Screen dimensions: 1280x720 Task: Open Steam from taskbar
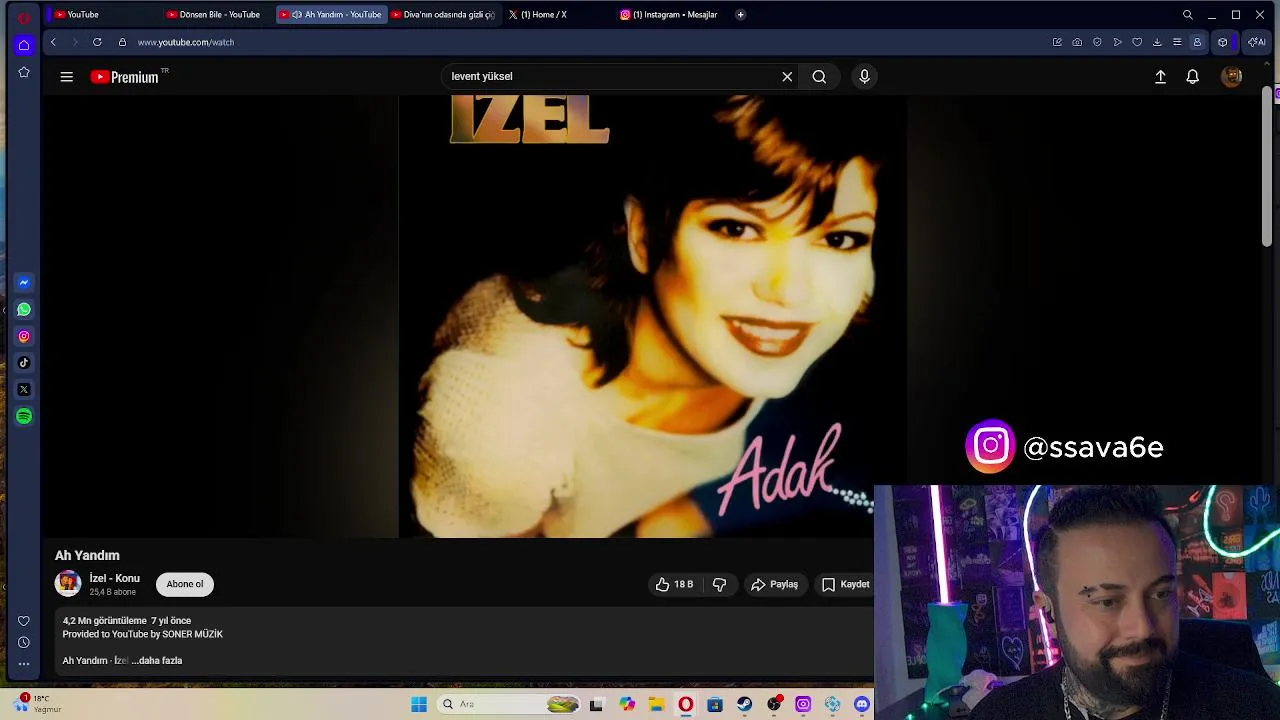click(x=744, y=704)
